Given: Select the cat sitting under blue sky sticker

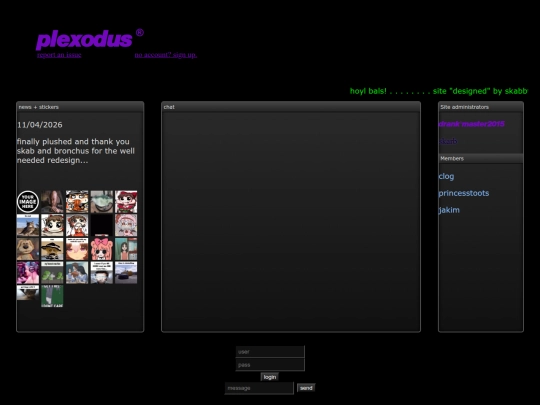Looking at the screenshot, I should [28, 225].
